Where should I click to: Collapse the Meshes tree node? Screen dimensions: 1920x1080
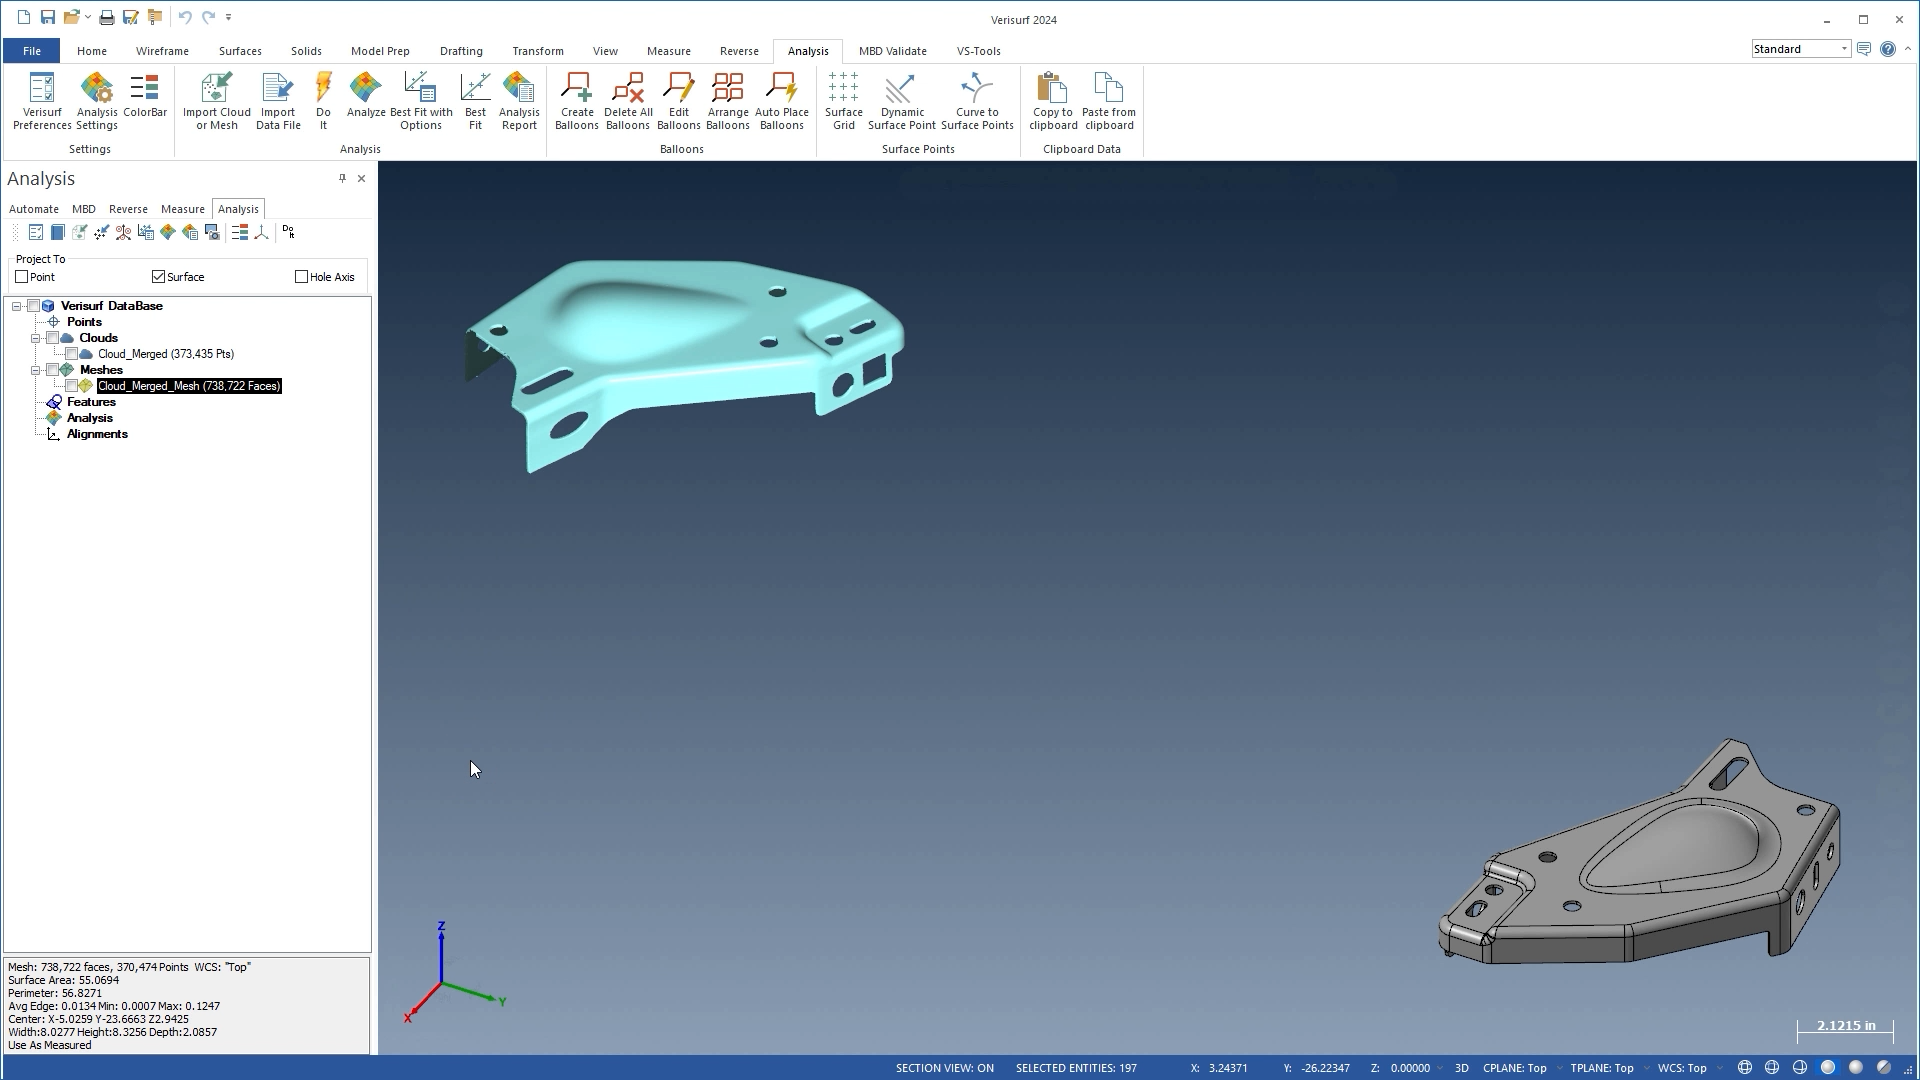click(36, 370)
